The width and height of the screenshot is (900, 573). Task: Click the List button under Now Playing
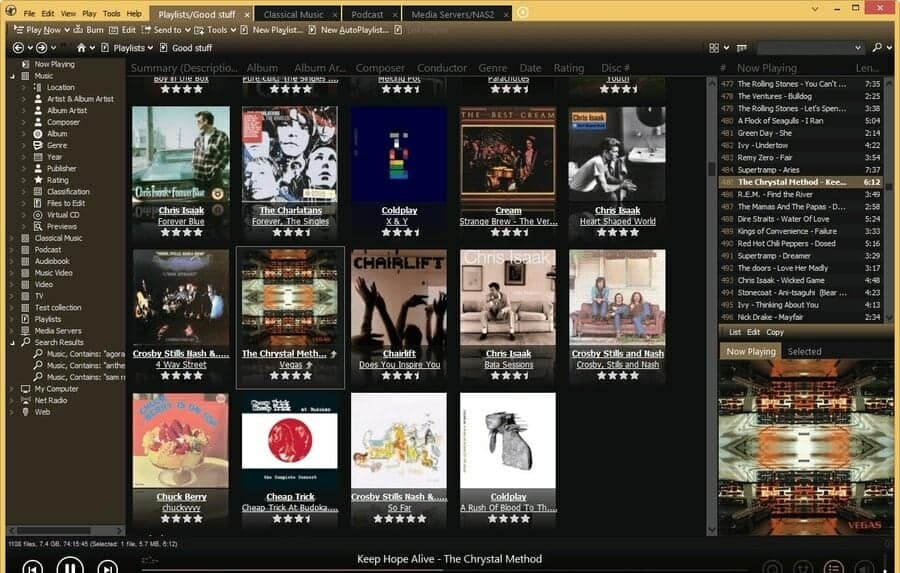pos(735,332)
